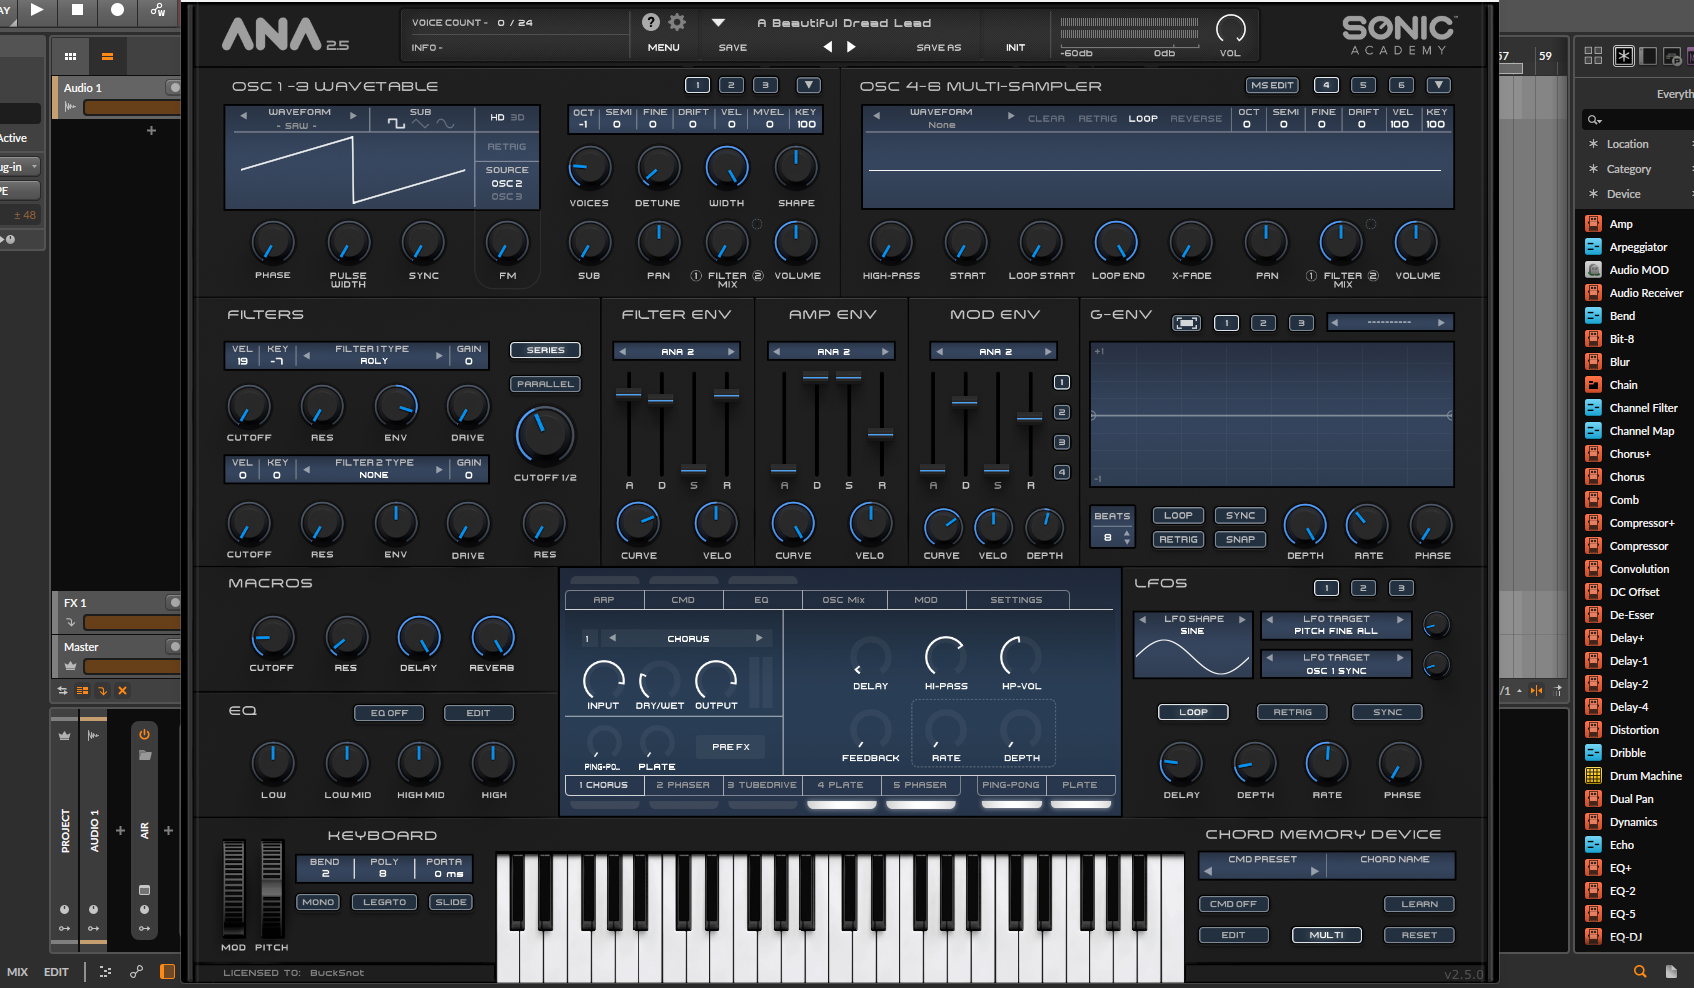Open FILTER 1 TYPE selector
1694x988 pixels.
372,355
